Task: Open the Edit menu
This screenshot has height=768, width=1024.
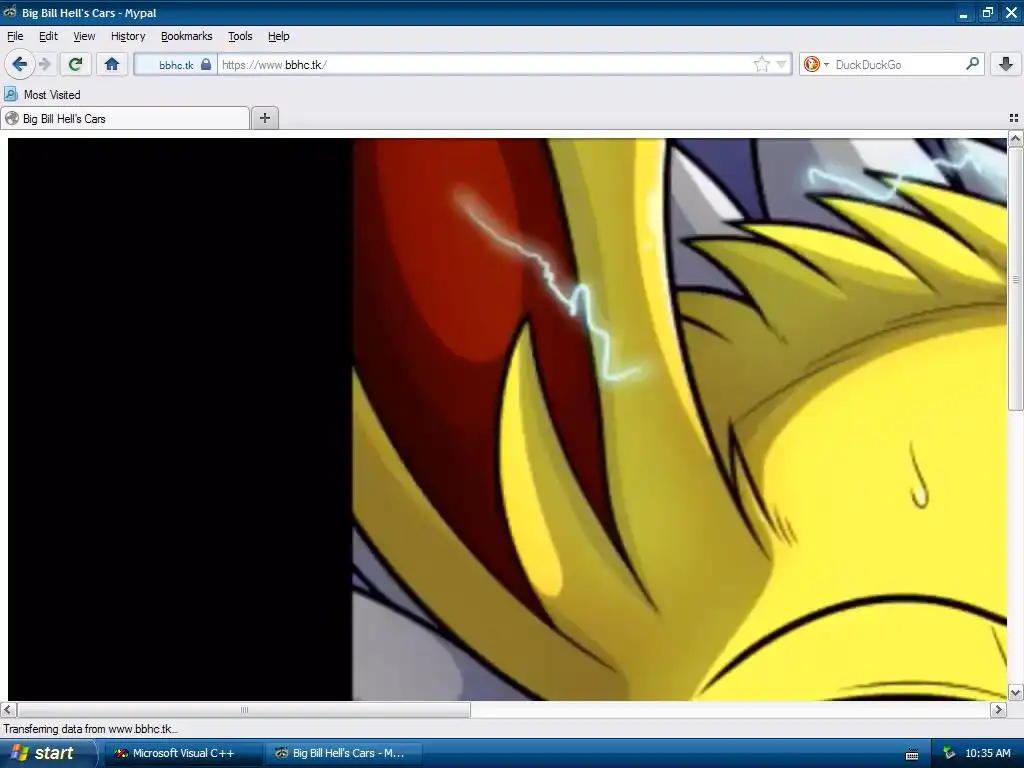Action: 48,36
